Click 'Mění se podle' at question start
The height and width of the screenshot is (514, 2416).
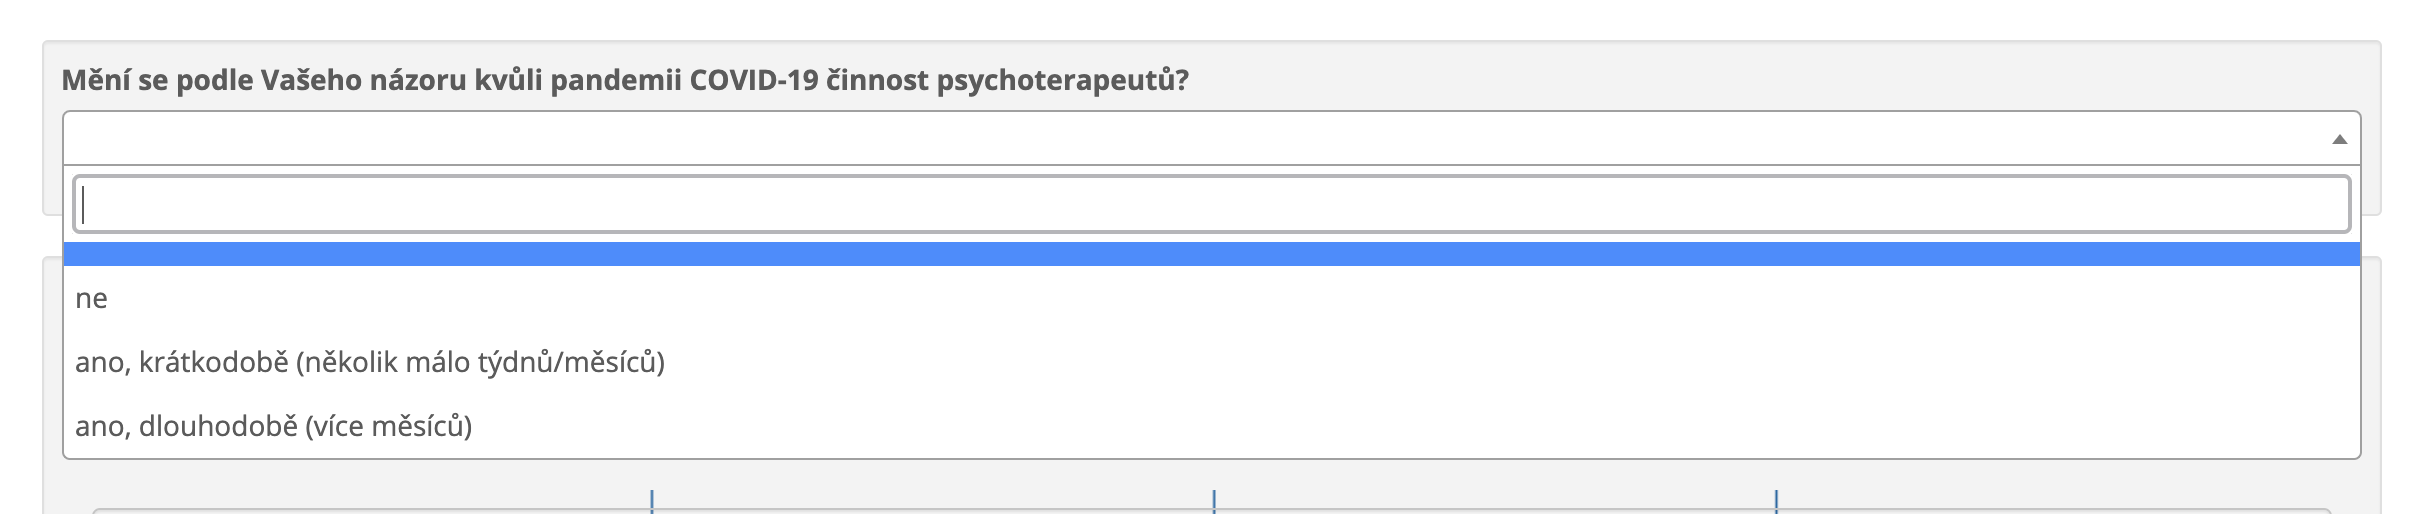tap(158, 81)
